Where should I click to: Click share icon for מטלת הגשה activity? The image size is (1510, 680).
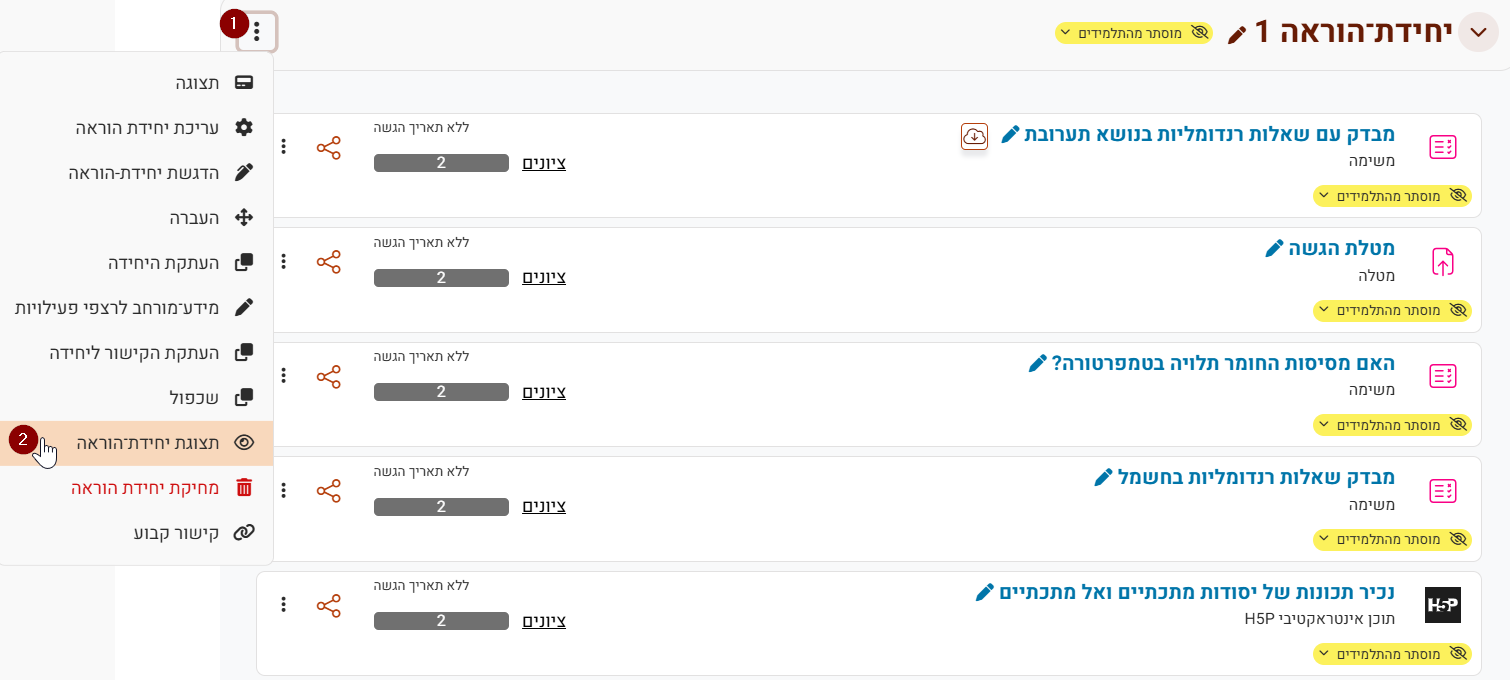click(x=328, y=262)
